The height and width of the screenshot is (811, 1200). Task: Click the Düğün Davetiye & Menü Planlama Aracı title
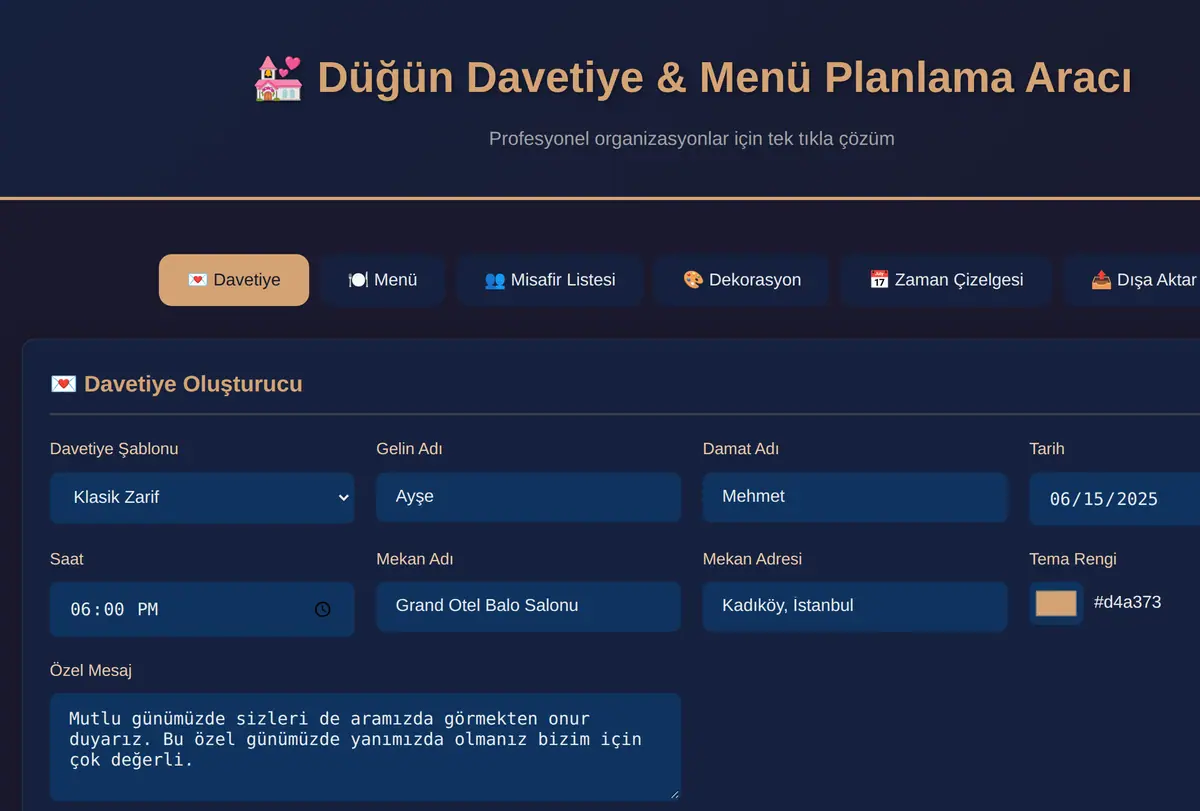tap(724, 78)
